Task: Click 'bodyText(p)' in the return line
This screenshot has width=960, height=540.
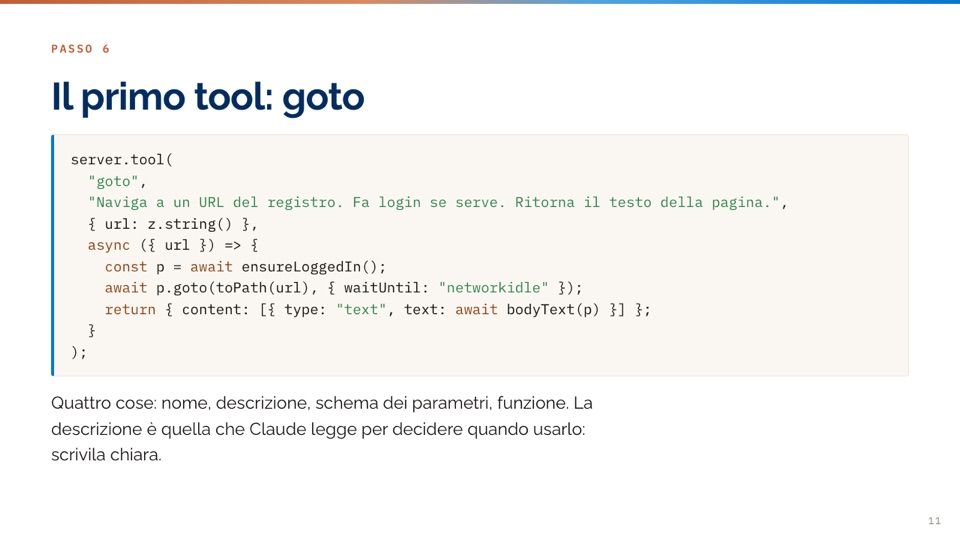Action: [553, 309]
